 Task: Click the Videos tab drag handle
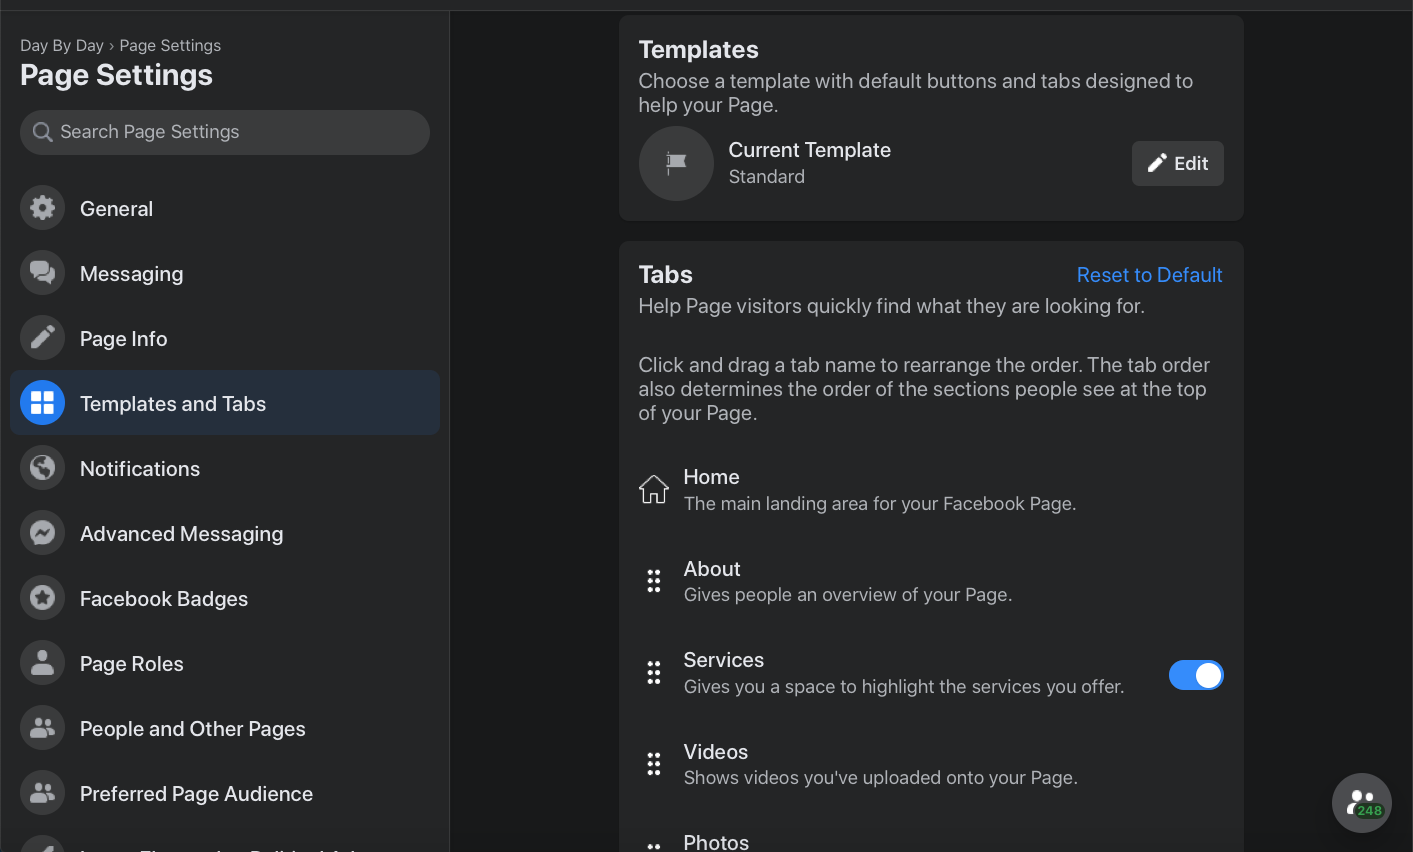tap(654, 764)
